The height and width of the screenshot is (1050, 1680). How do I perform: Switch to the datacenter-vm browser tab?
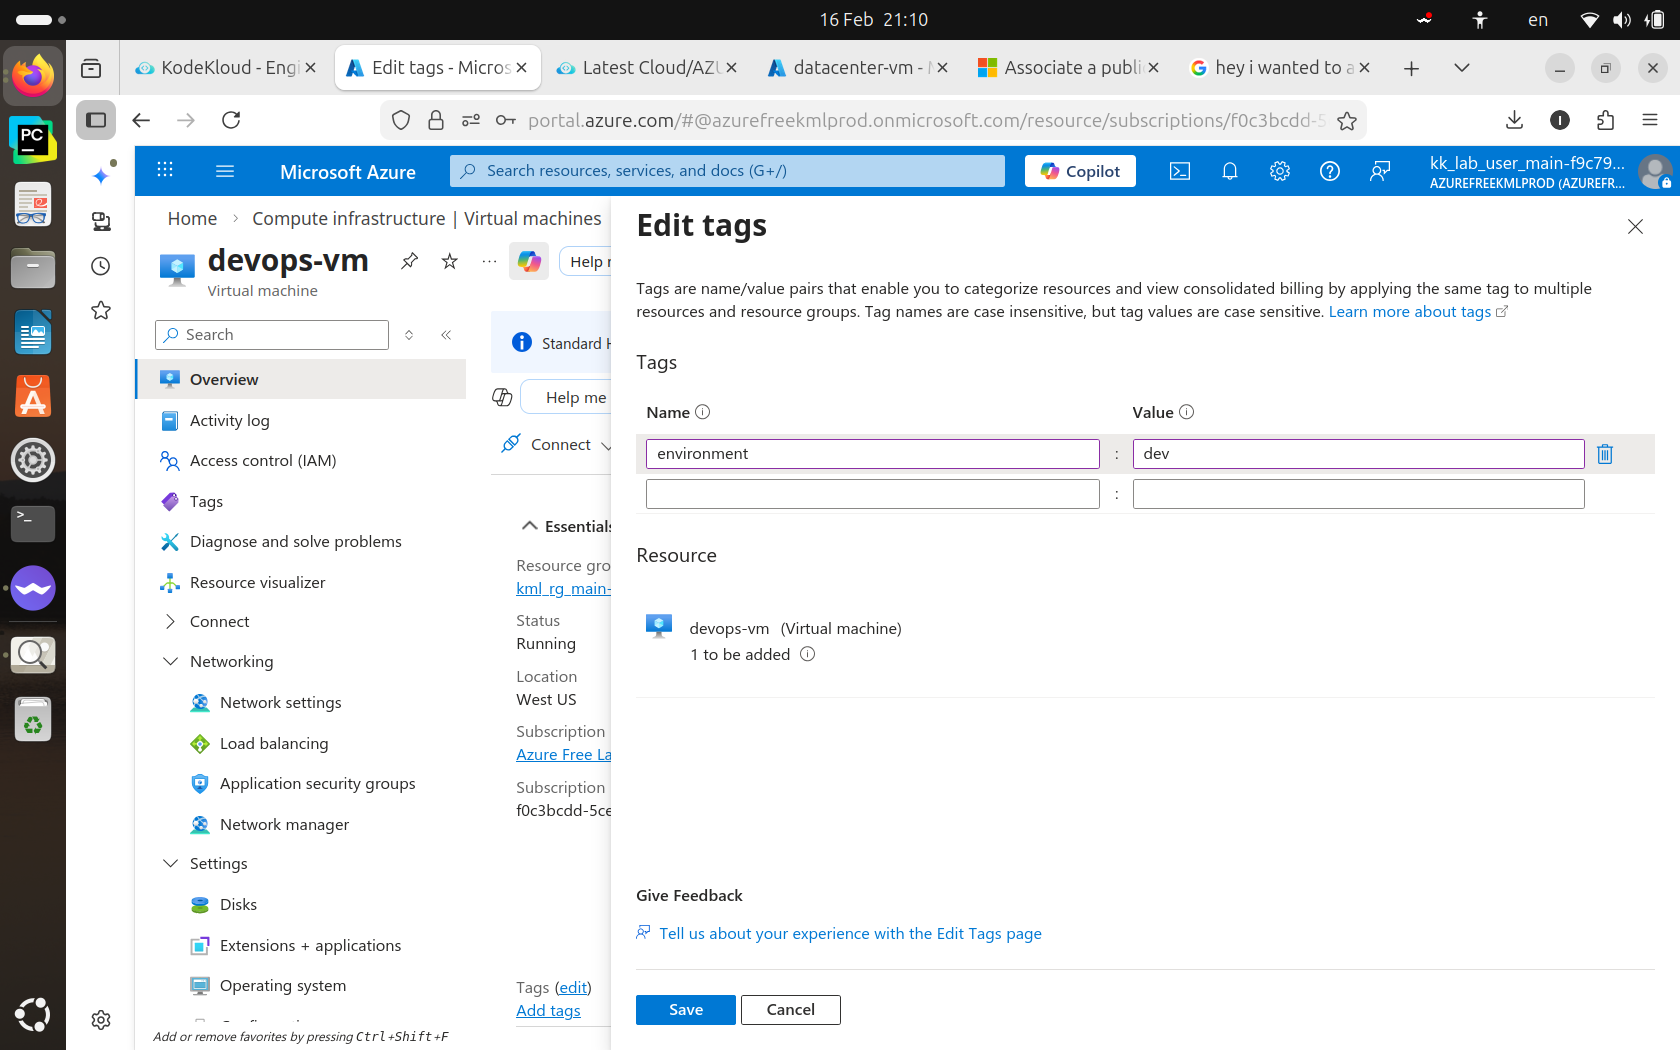[856, 68]
